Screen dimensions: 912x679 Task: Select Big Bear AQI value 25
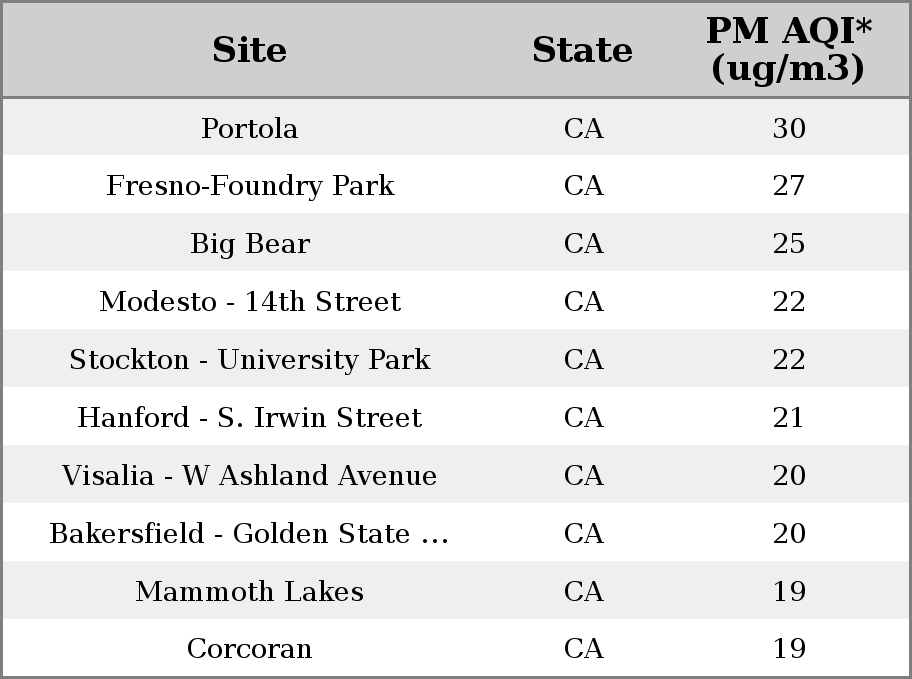point(789,244)
